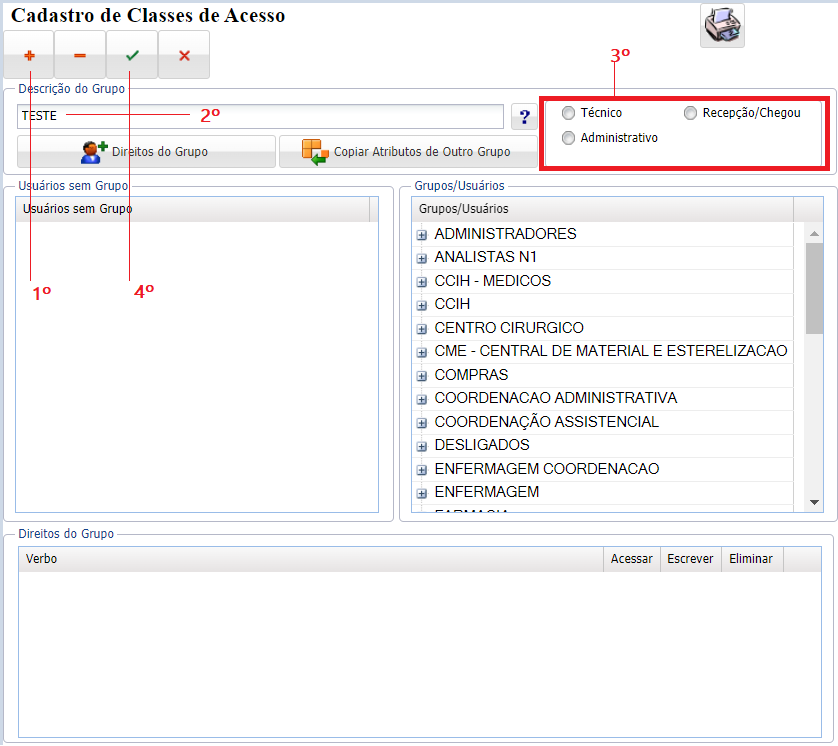This screenshot has height=746, width=838.
Task: Expand the ENFERMAGEM COORDENACAO group node
Action: click(x=422, y=470)
